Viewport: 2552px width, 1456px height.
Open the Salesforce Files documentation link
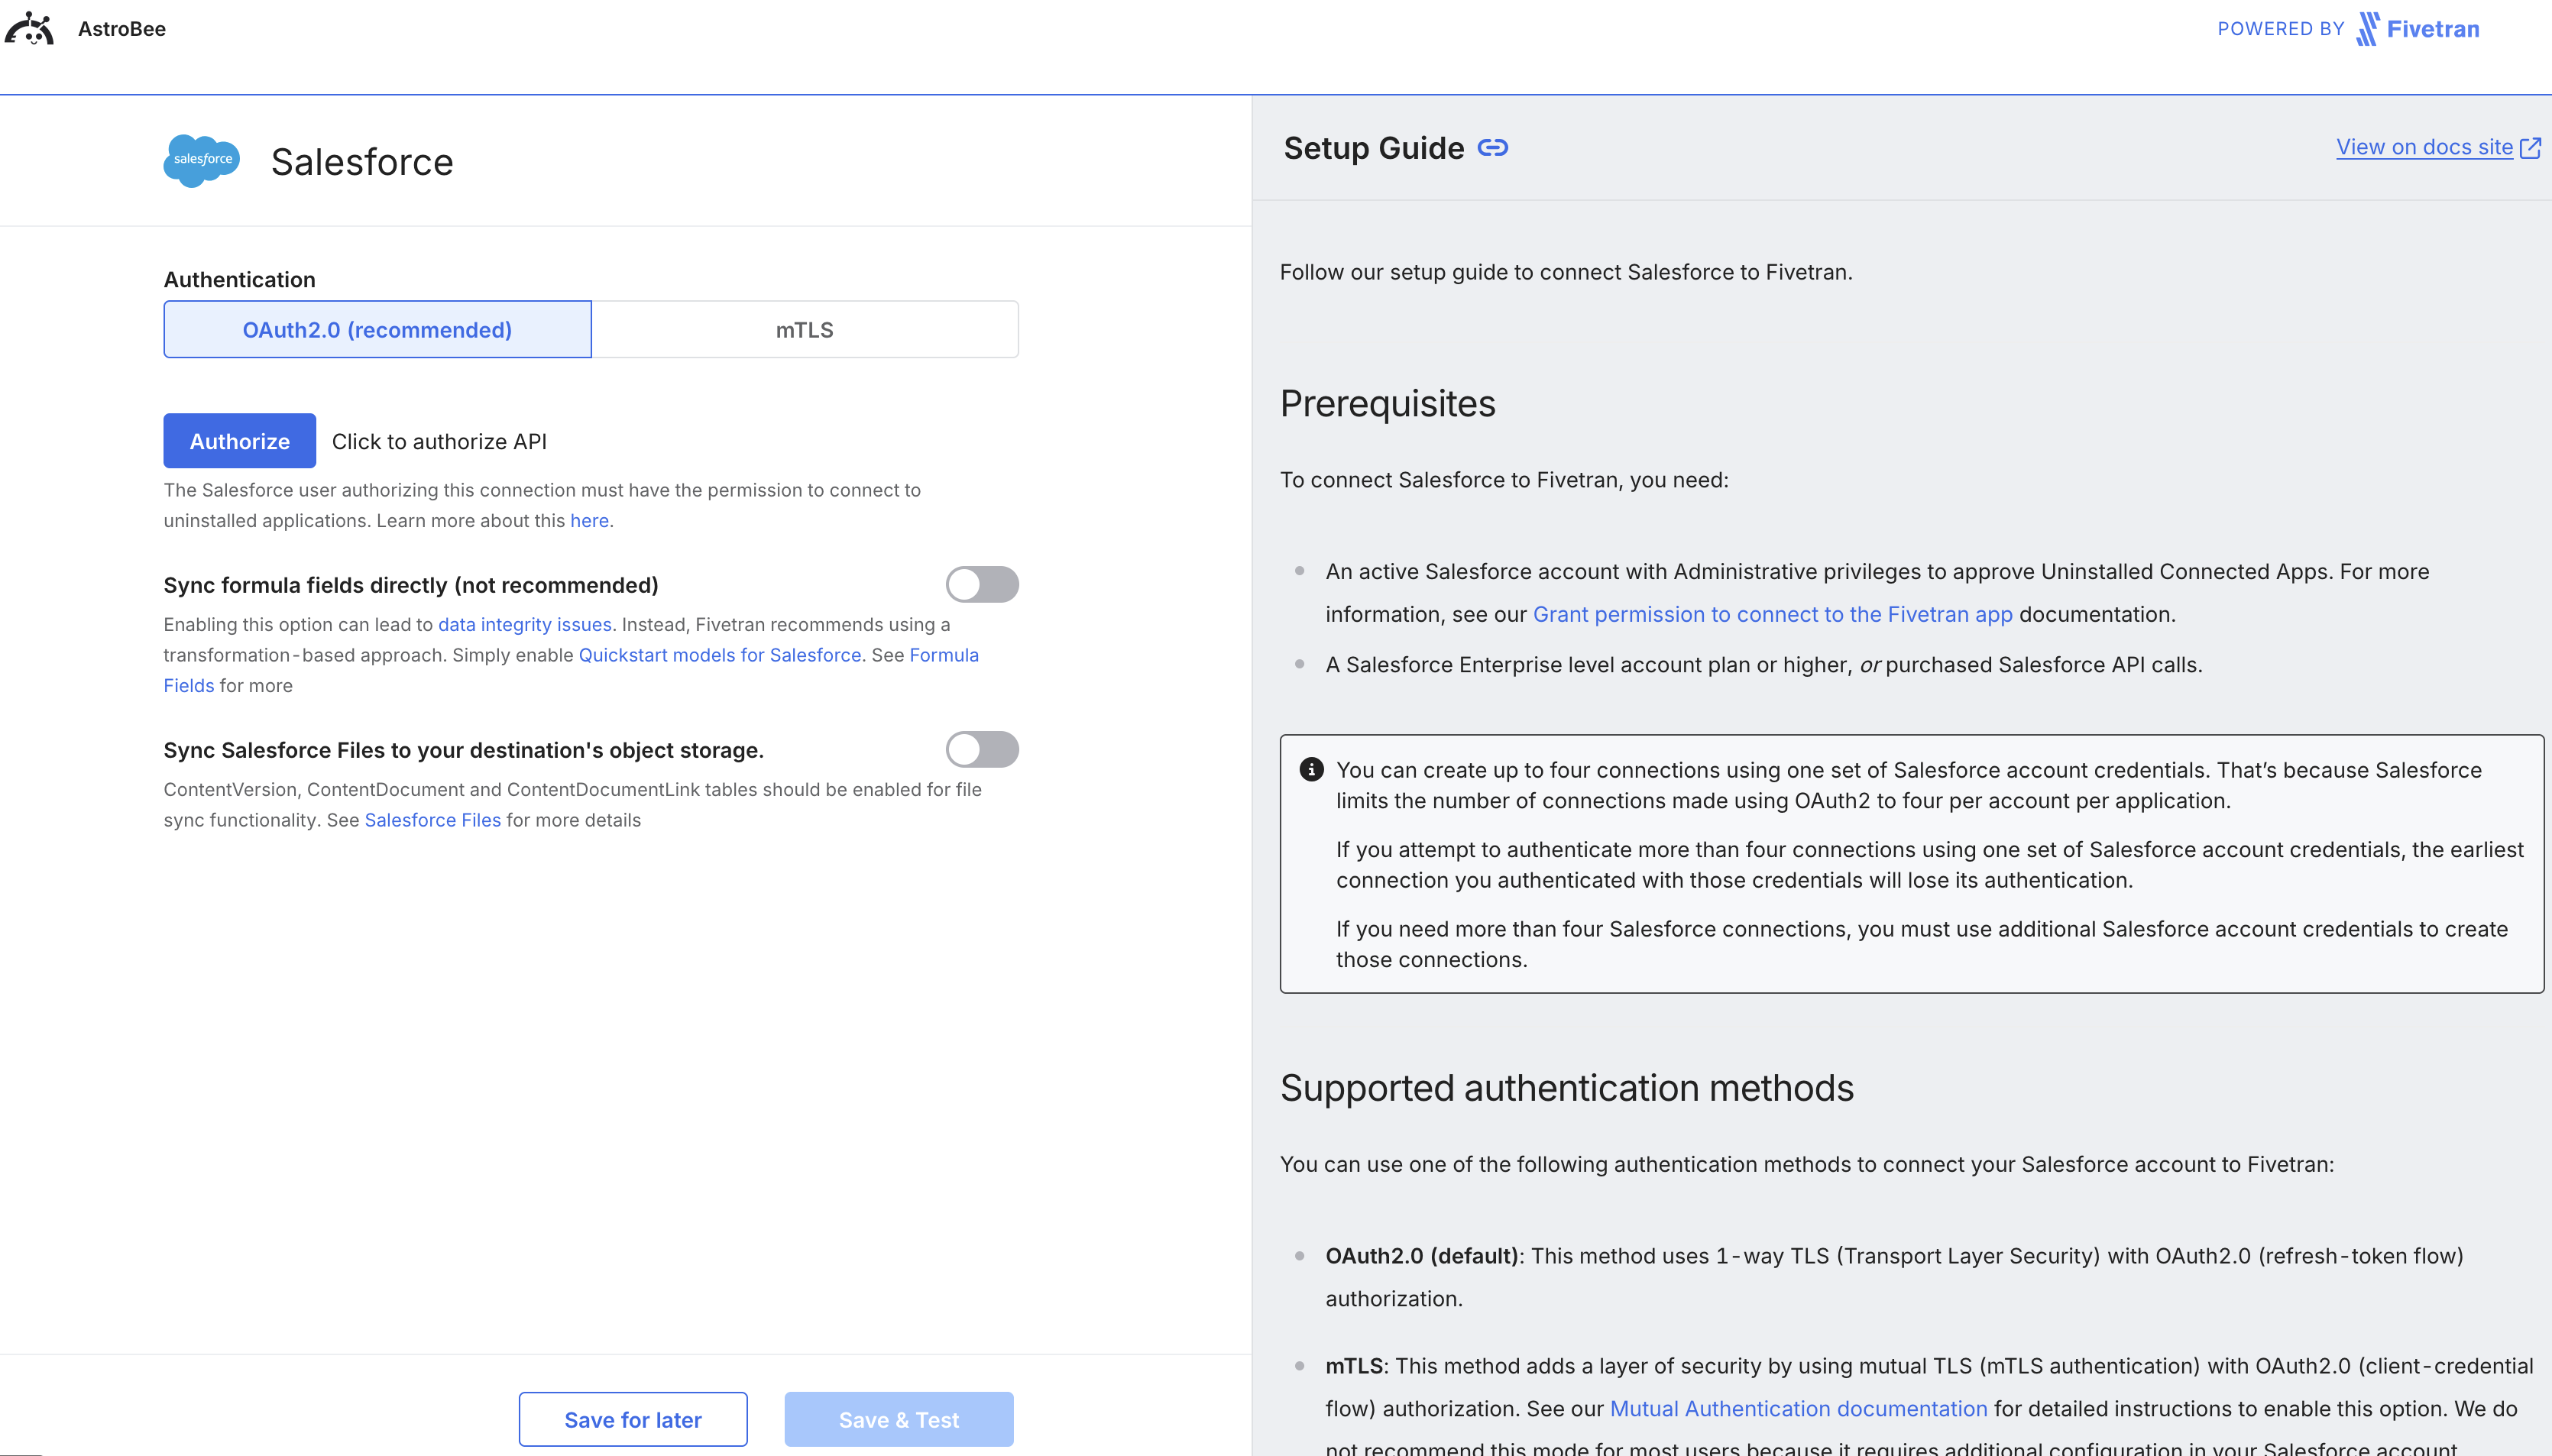click(x=432, y=819)
